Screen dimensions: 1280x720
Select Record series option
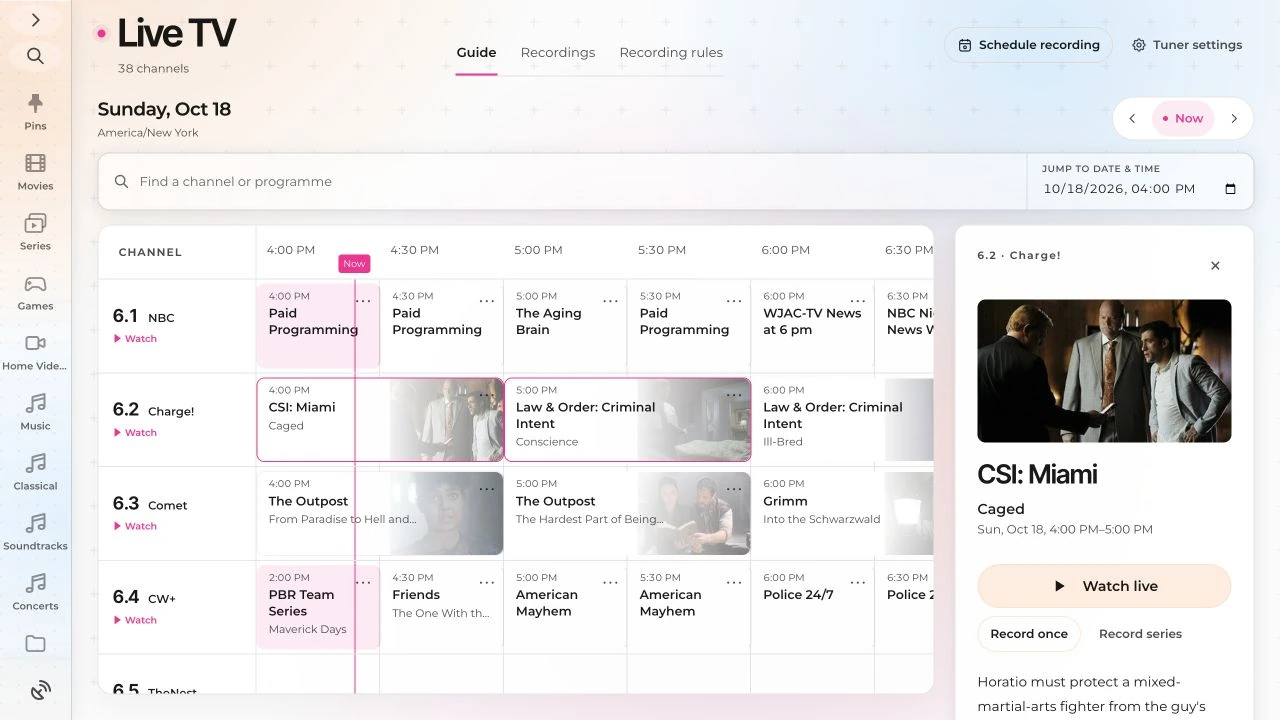(x=1140, y=634)
